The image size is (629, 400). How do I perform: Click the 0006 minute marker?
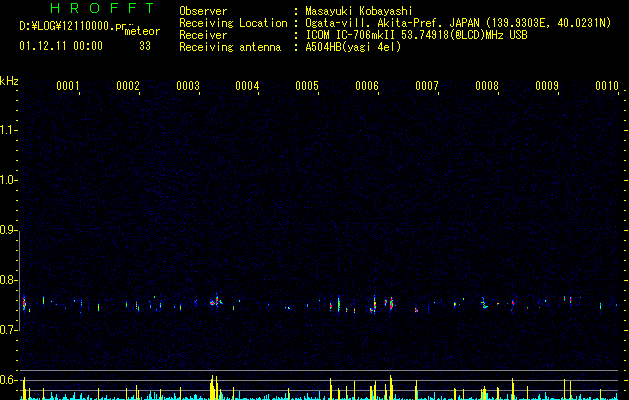coord(367,86)
